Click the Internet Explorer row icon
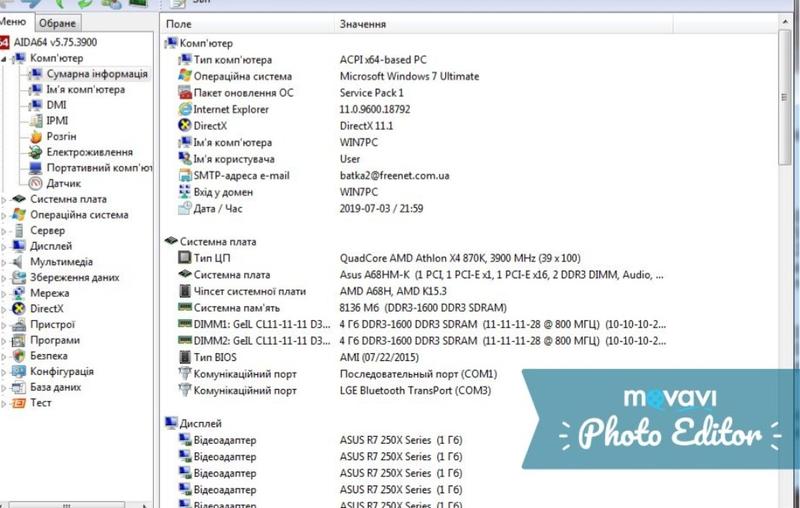Viewport: 800px width, 508px height. (x=184, y=109)
